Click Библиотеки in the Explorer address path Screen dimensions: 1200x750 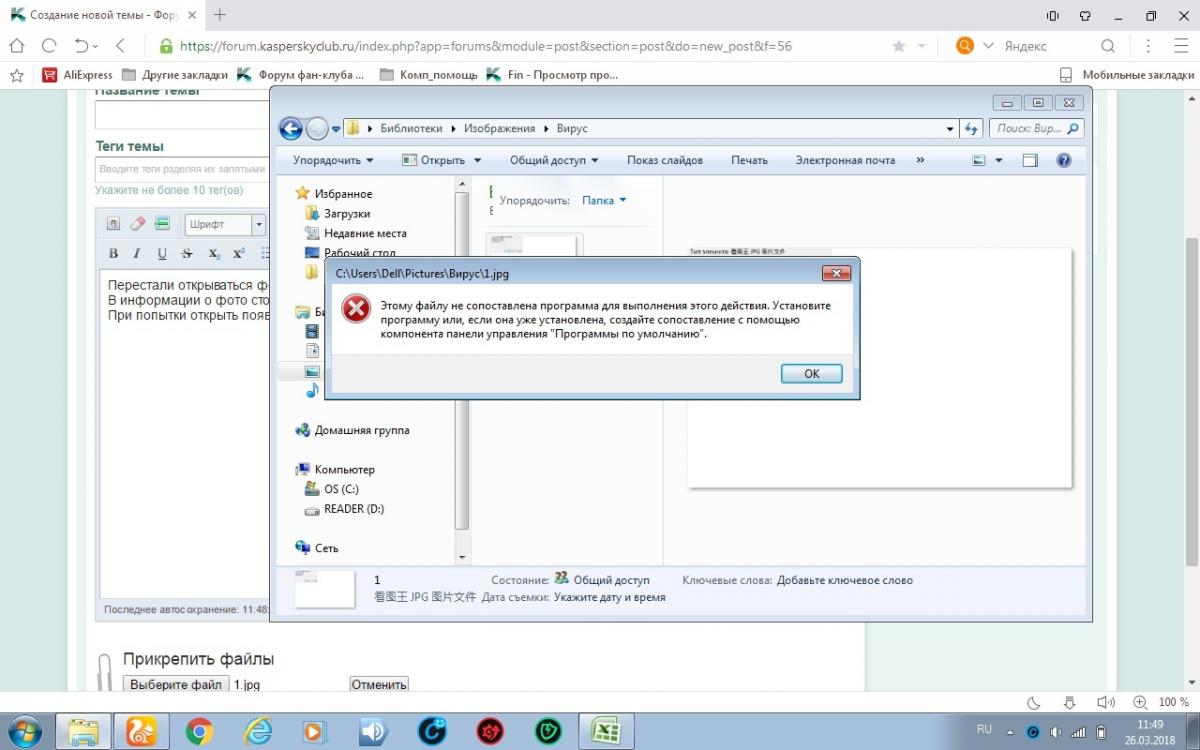[x=413, y=129]
